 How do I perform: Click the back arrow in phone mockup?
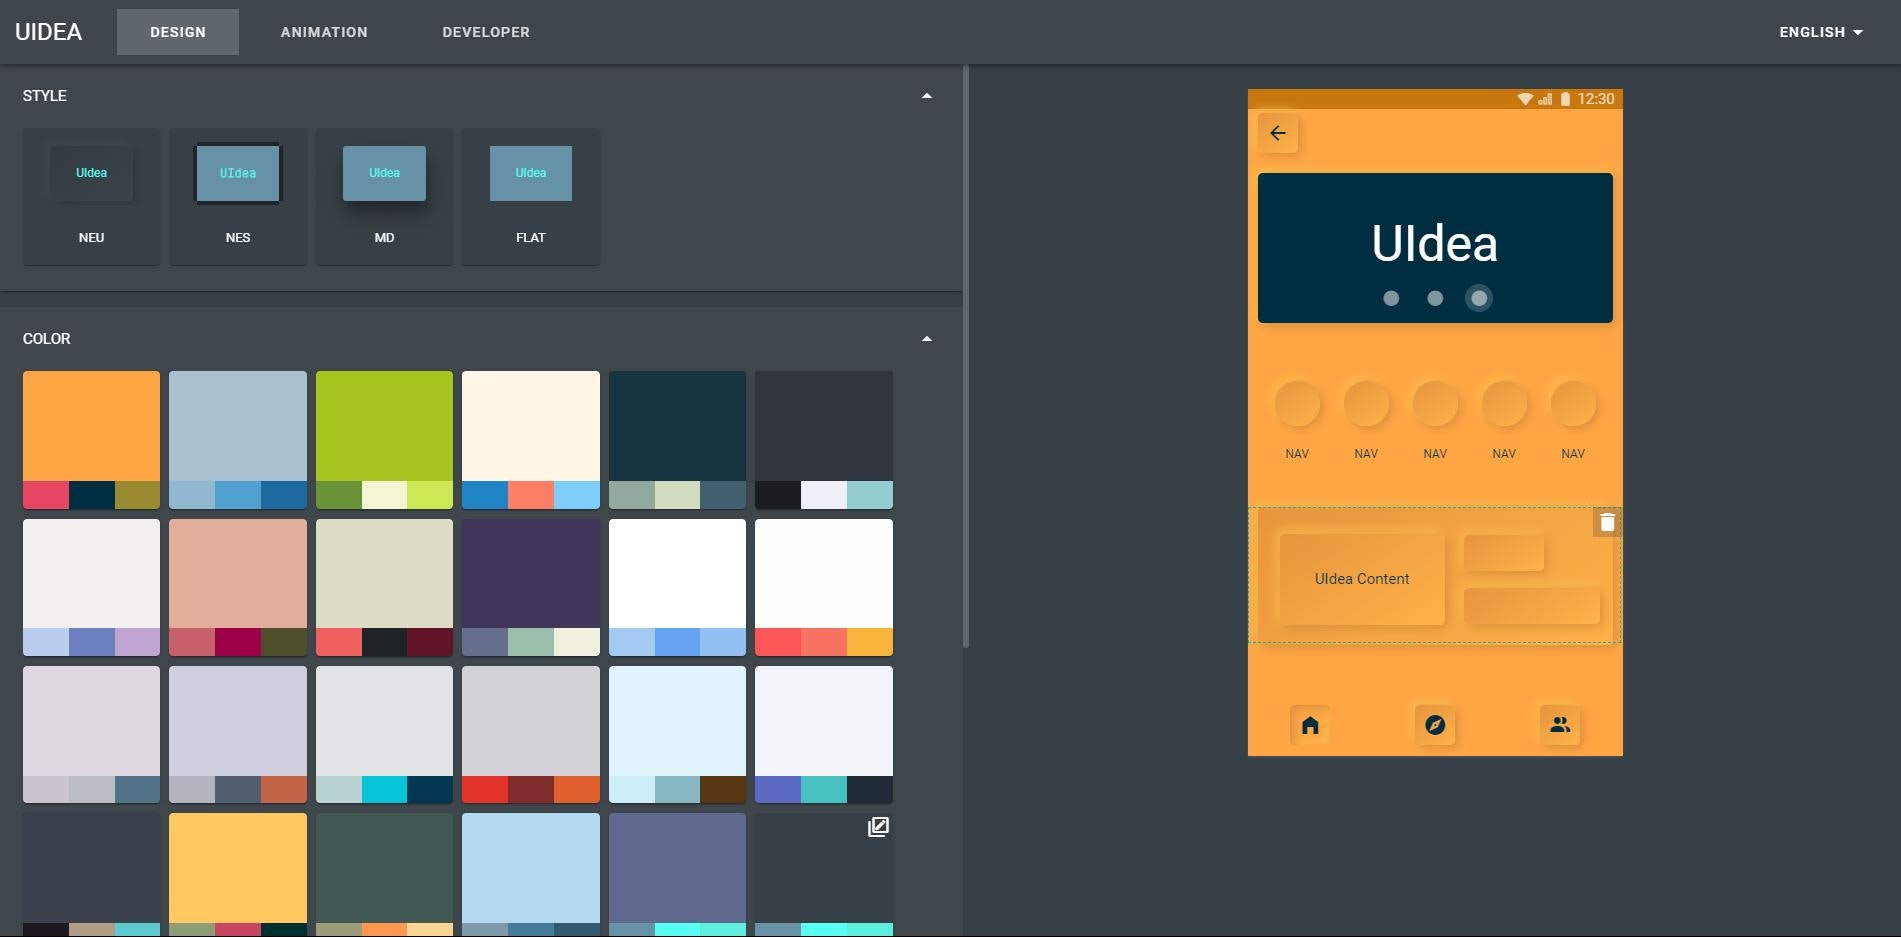pos(1277,132)
